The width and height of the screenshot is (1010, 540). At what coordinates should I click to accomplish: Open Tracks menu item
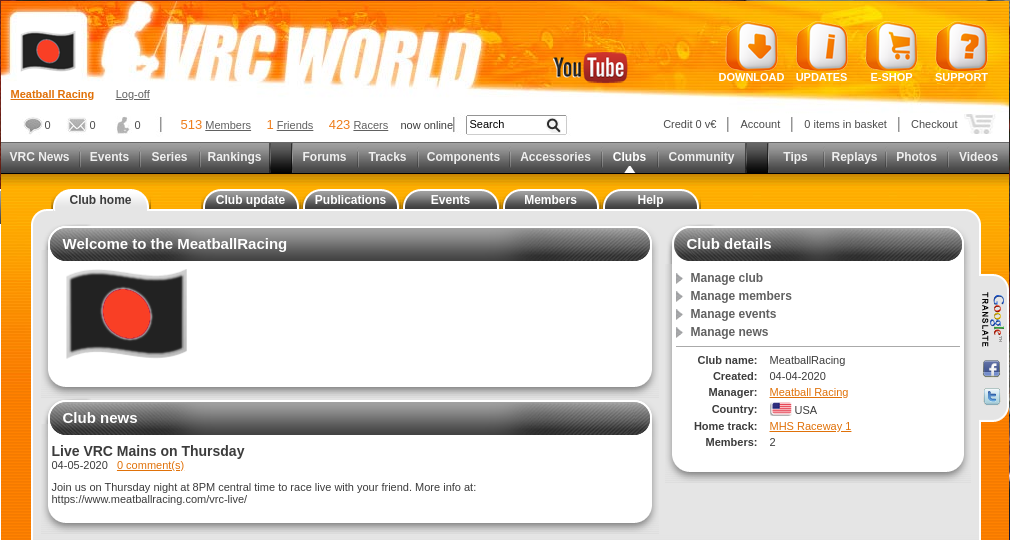387,157
